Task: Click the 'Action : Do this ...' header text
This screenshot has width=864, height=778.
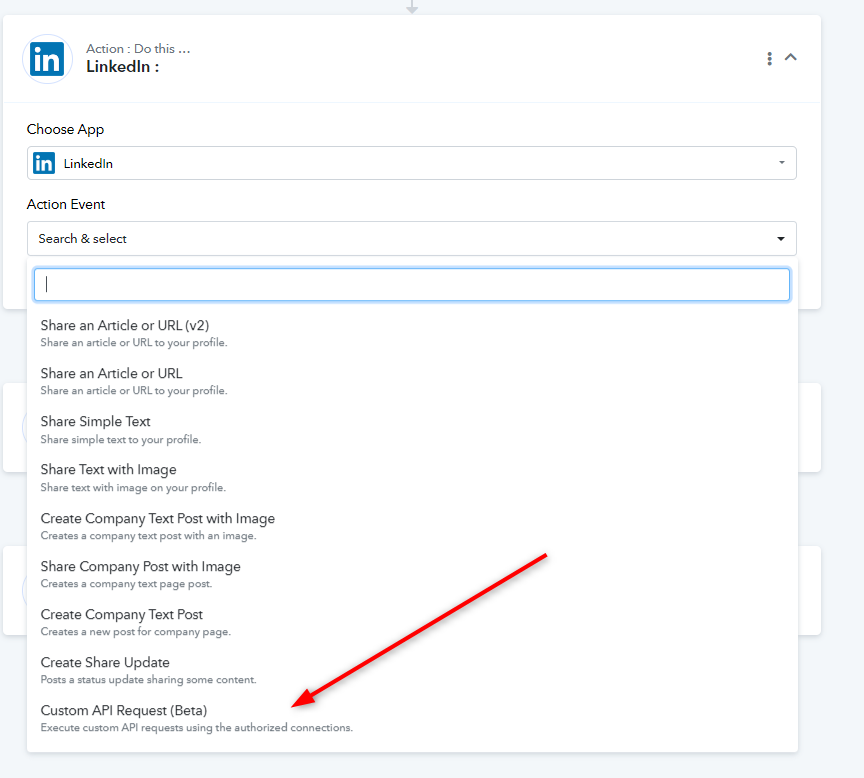Action: coord(138,48)
